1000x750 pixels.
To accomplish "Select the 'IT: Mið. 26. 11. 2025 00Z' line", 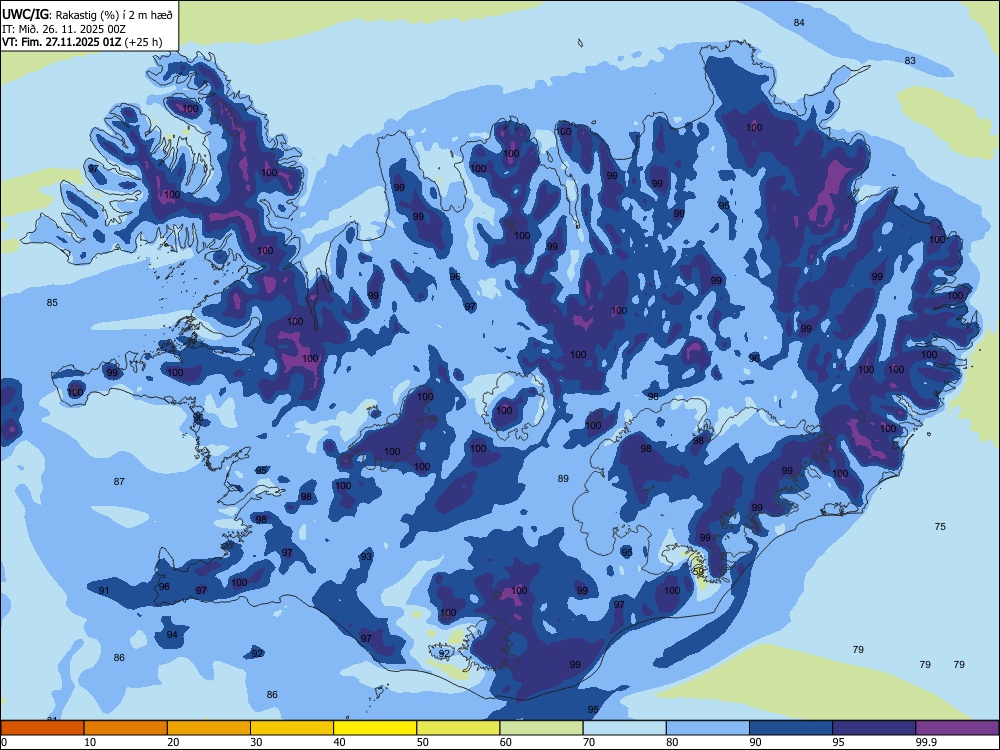I will point(64,29).
